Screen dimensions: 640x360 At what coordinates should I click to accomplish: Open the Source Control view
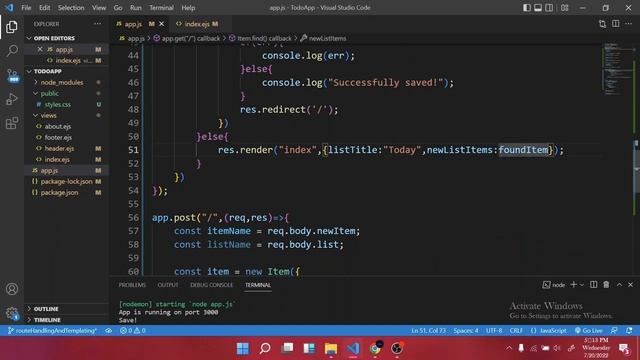12,76
